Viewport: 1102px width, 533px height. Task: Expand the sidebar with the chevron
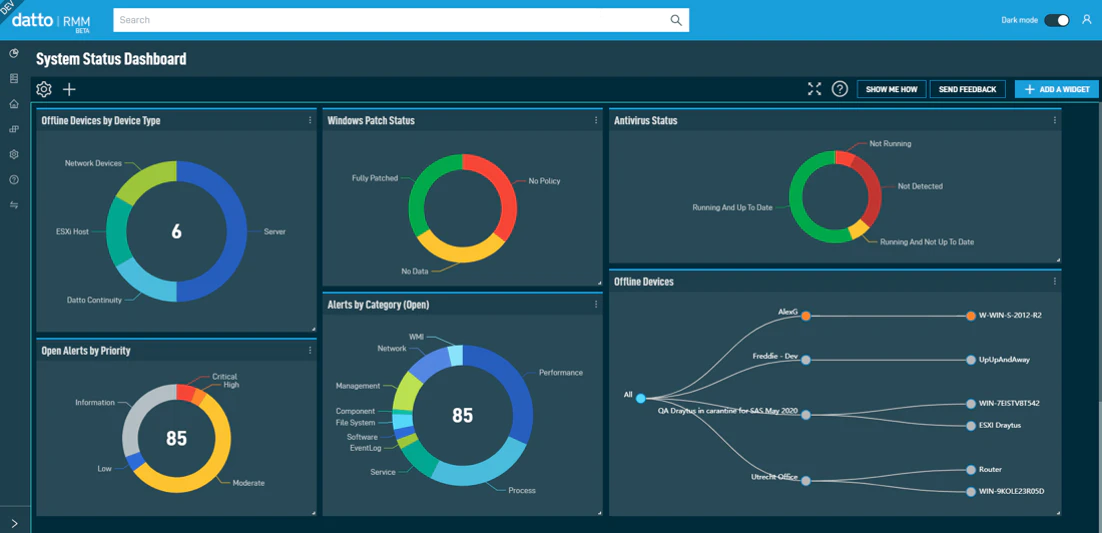tap(15, 523)
